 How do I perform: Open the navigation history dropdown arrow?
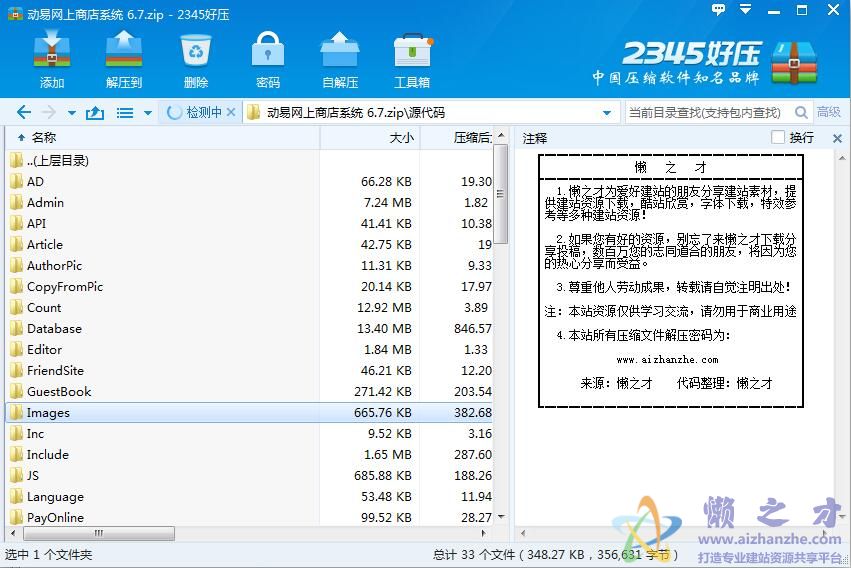(72, 113)
